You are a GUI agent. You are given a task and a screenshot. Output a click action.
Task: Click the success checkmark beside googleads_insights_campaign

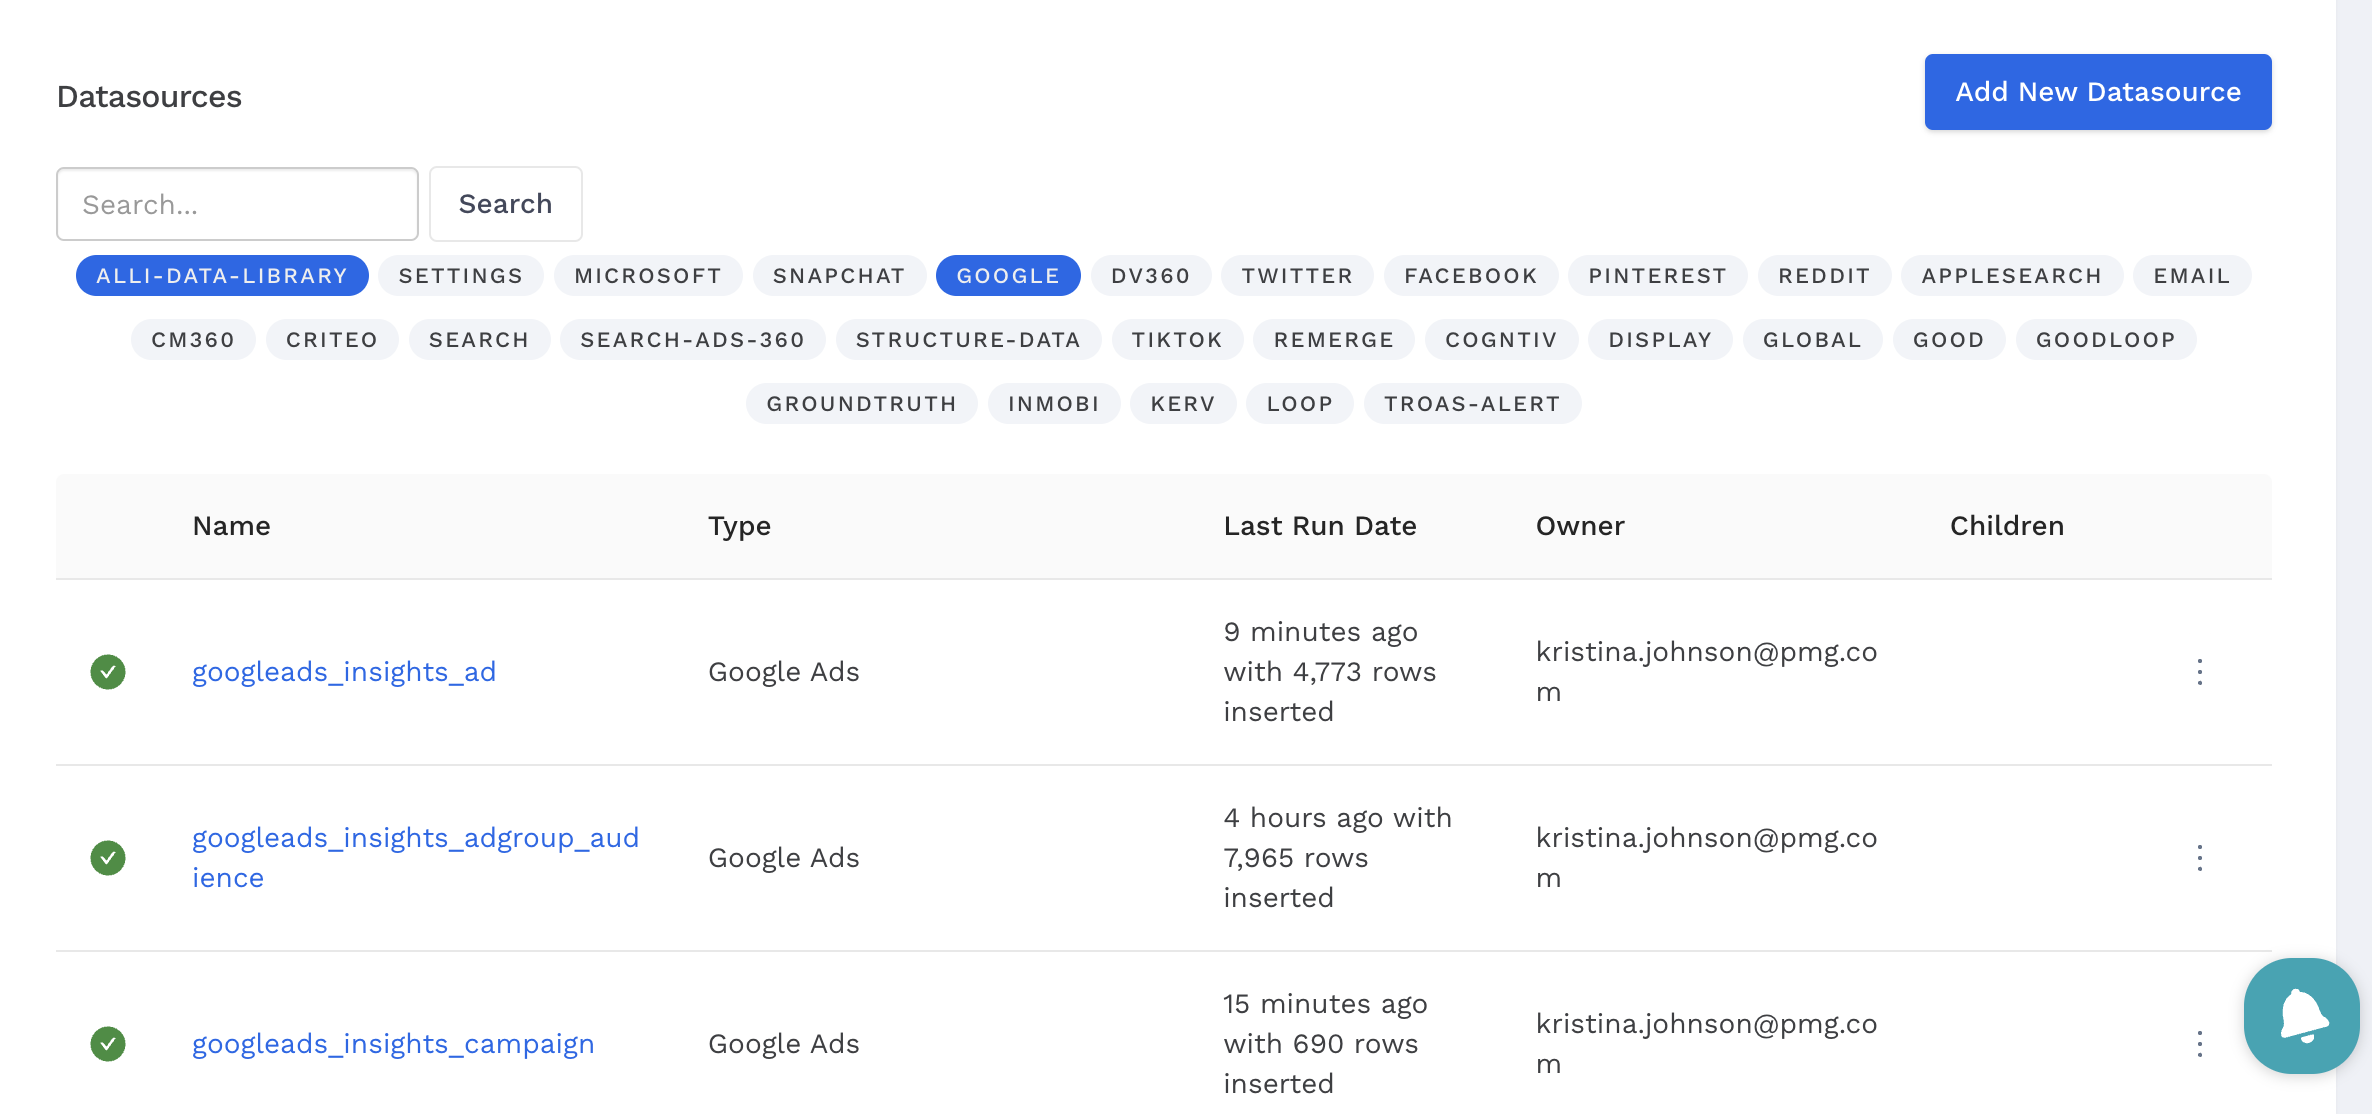click(x=108, y=1044)
